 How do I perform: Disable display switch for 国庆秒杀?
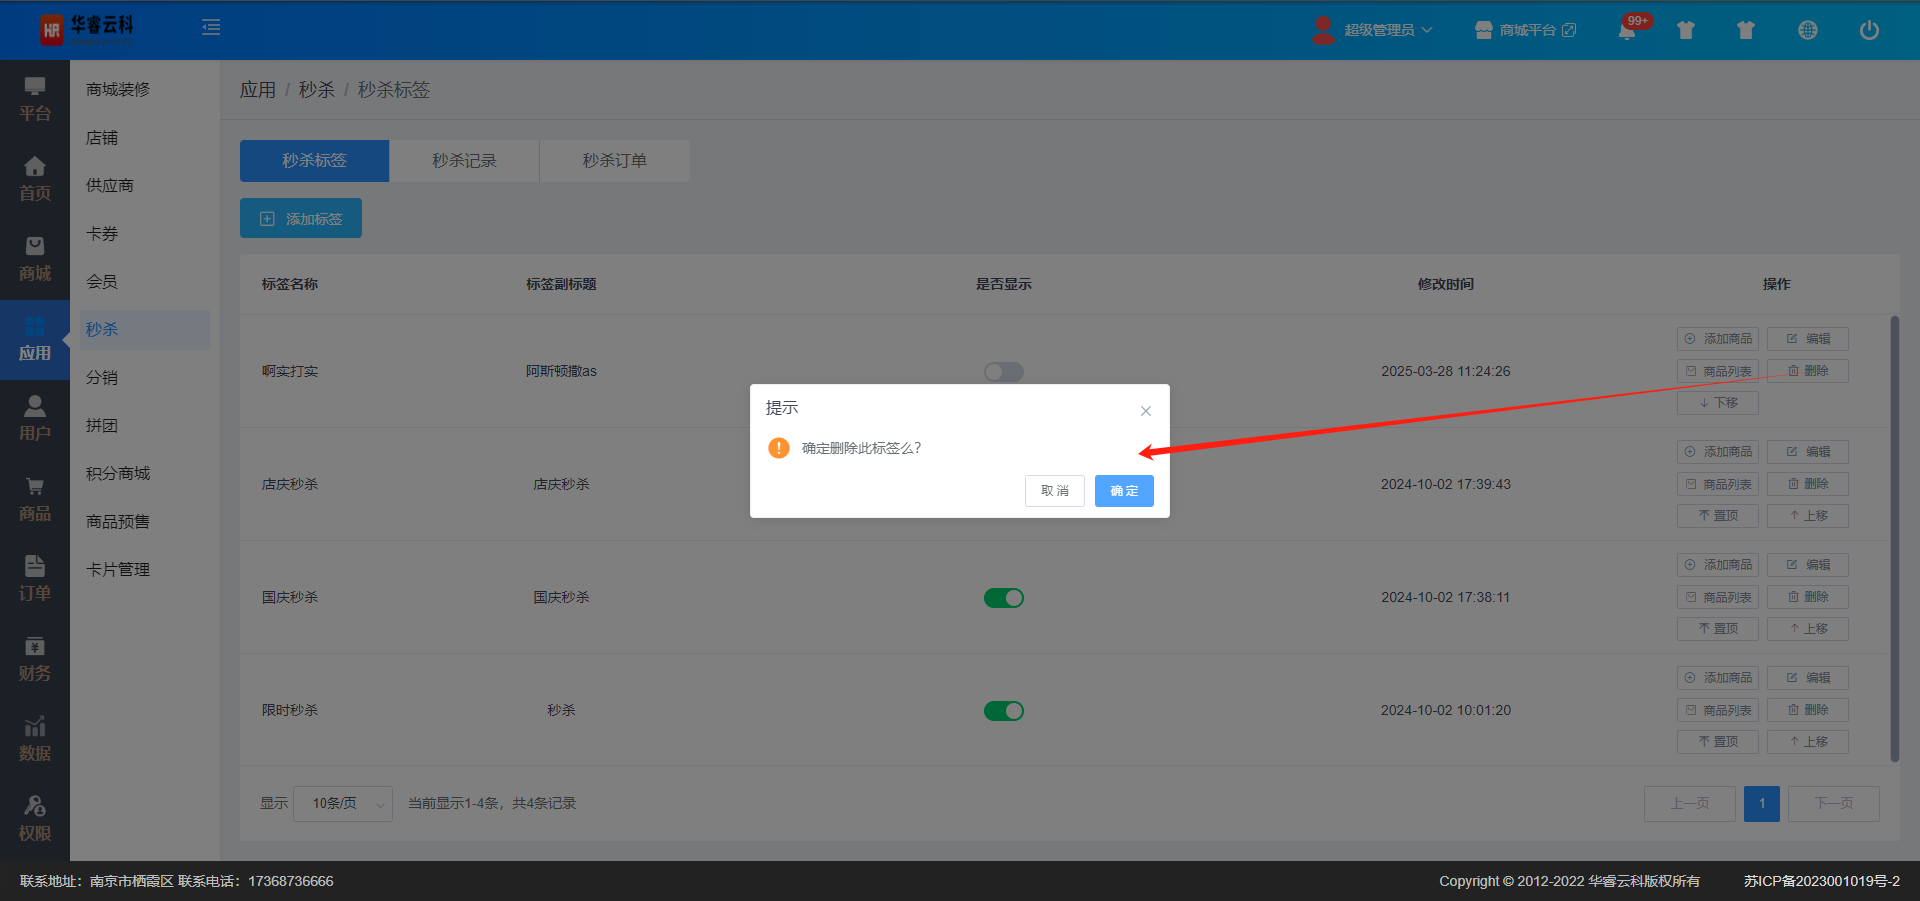[x=1003, y=598]
